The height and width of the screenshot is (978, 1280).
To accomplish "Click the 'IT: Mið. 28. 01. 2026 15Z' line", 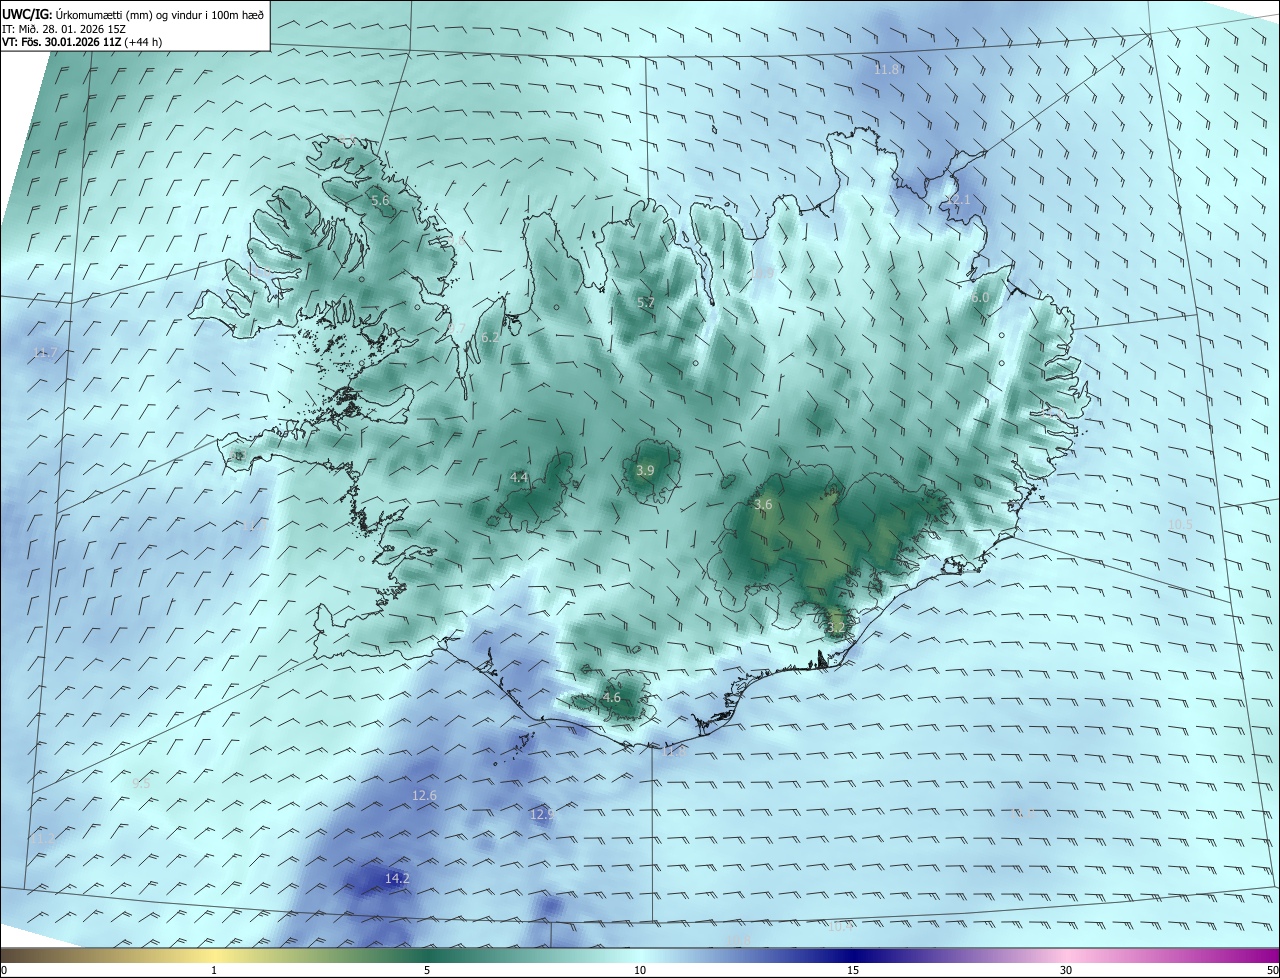I will [x=63, y=29].
